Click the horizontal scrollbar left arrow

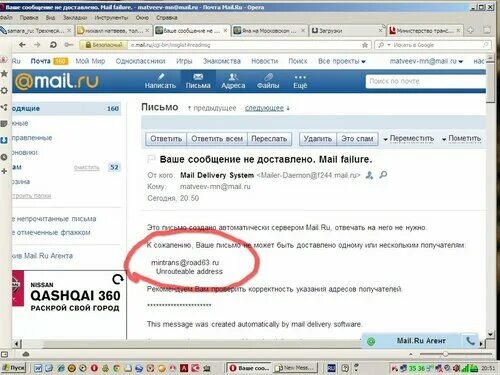pyautogui.click(x=17, y=343)
